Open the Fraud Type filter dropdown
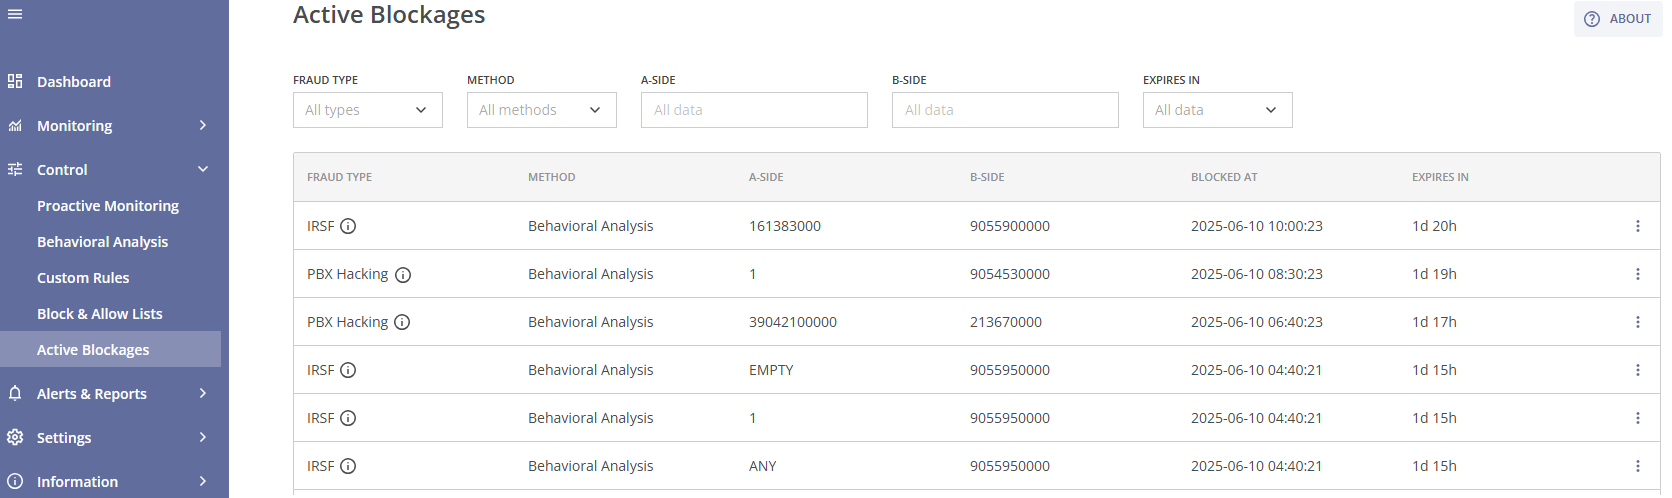This screenshot has height=498, width=1672. point(367,110)
